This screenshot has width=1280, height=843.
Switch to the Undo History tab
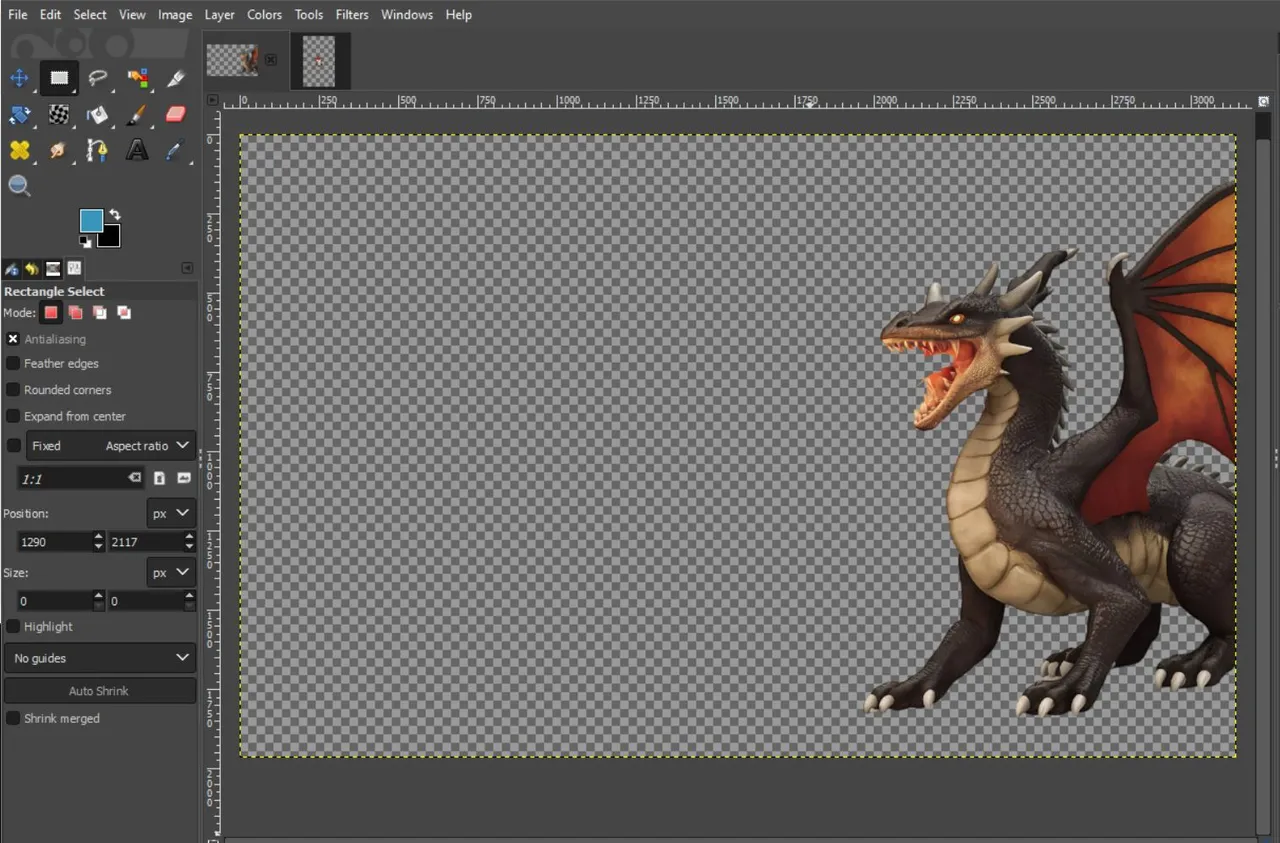[32, 268]
